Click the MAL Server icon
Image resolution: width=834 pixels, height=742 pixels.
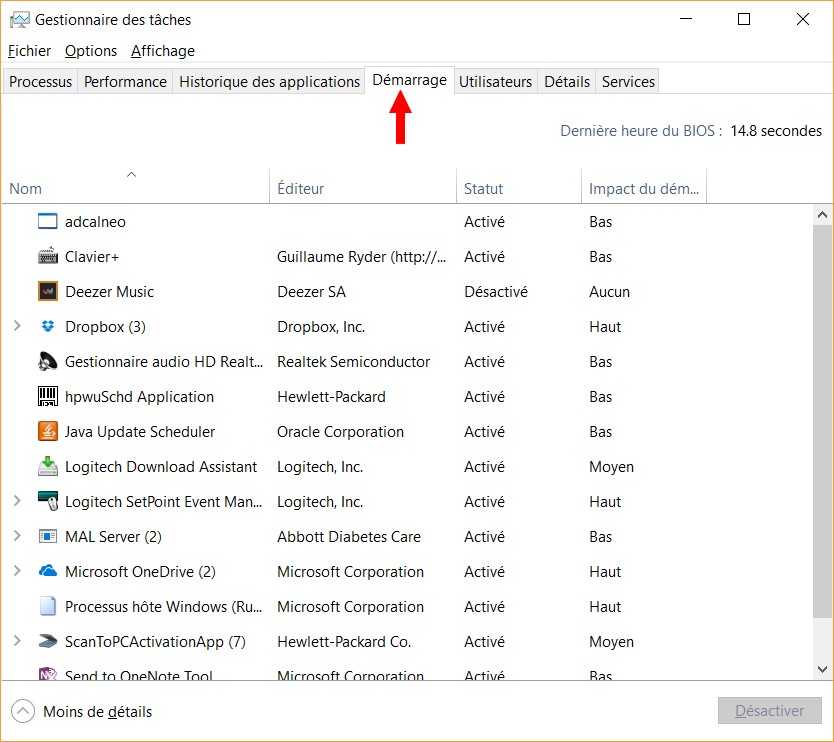(47, 536)
